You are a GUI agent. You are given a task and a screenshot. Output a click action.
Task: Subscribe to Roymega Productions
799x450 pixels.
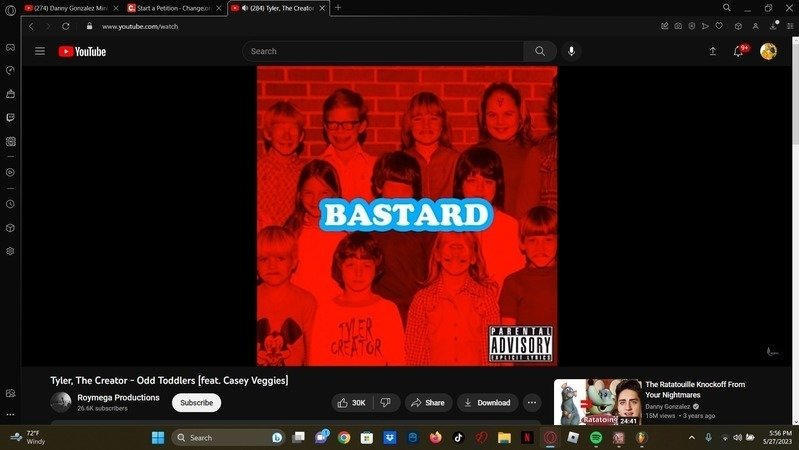point(196,403)
